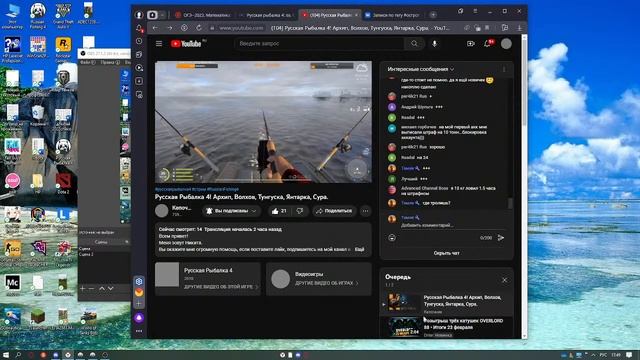The width and height of the screenshot is (640, 360).
Task: Expand Интересные сообщения chat filter dropdown
Action: 421,69
